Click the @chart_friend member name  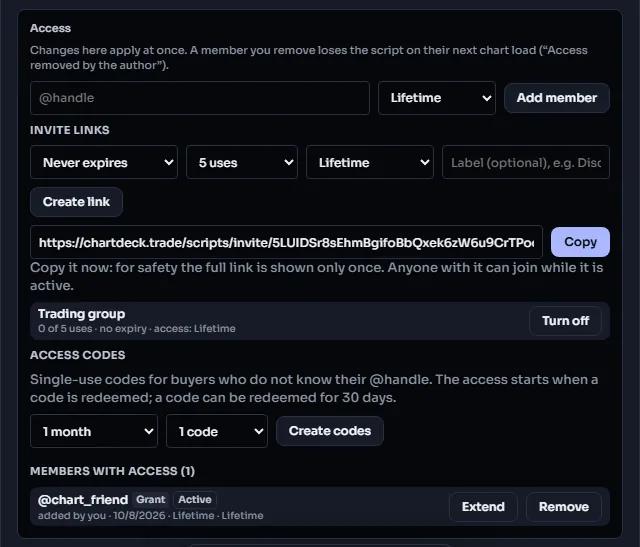tap(83, 500)
